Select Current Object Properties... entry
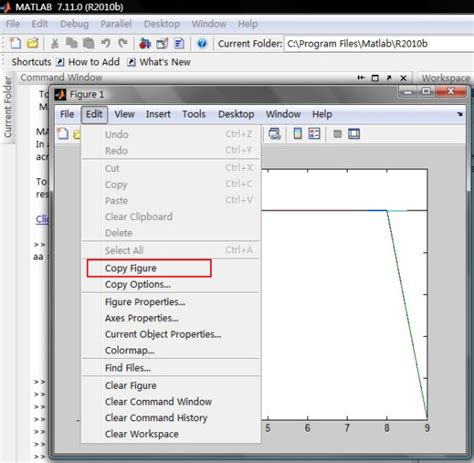The width and height of the screenshot is (474, 463). click(x=171, y=334)
